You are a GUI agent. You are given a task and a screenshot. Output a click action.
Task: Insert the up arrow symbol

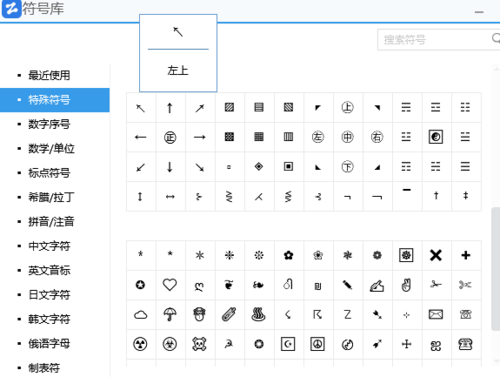[x=170, y=108]
